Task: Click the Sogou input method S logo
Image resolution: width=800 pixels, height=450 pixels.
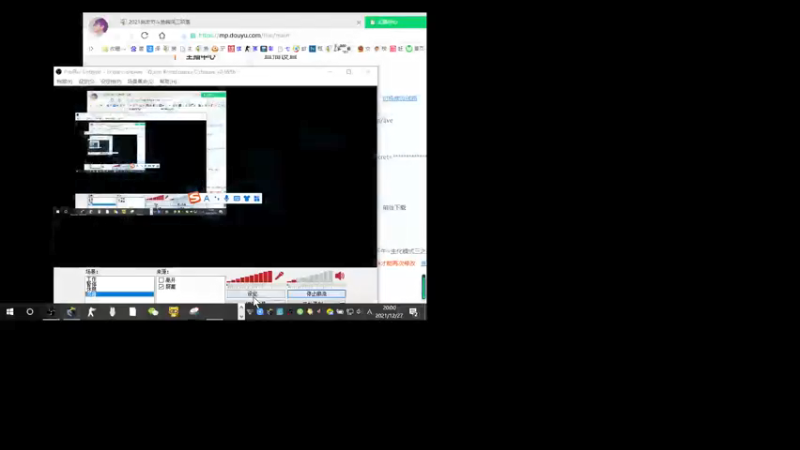Action: pos(194,197)
